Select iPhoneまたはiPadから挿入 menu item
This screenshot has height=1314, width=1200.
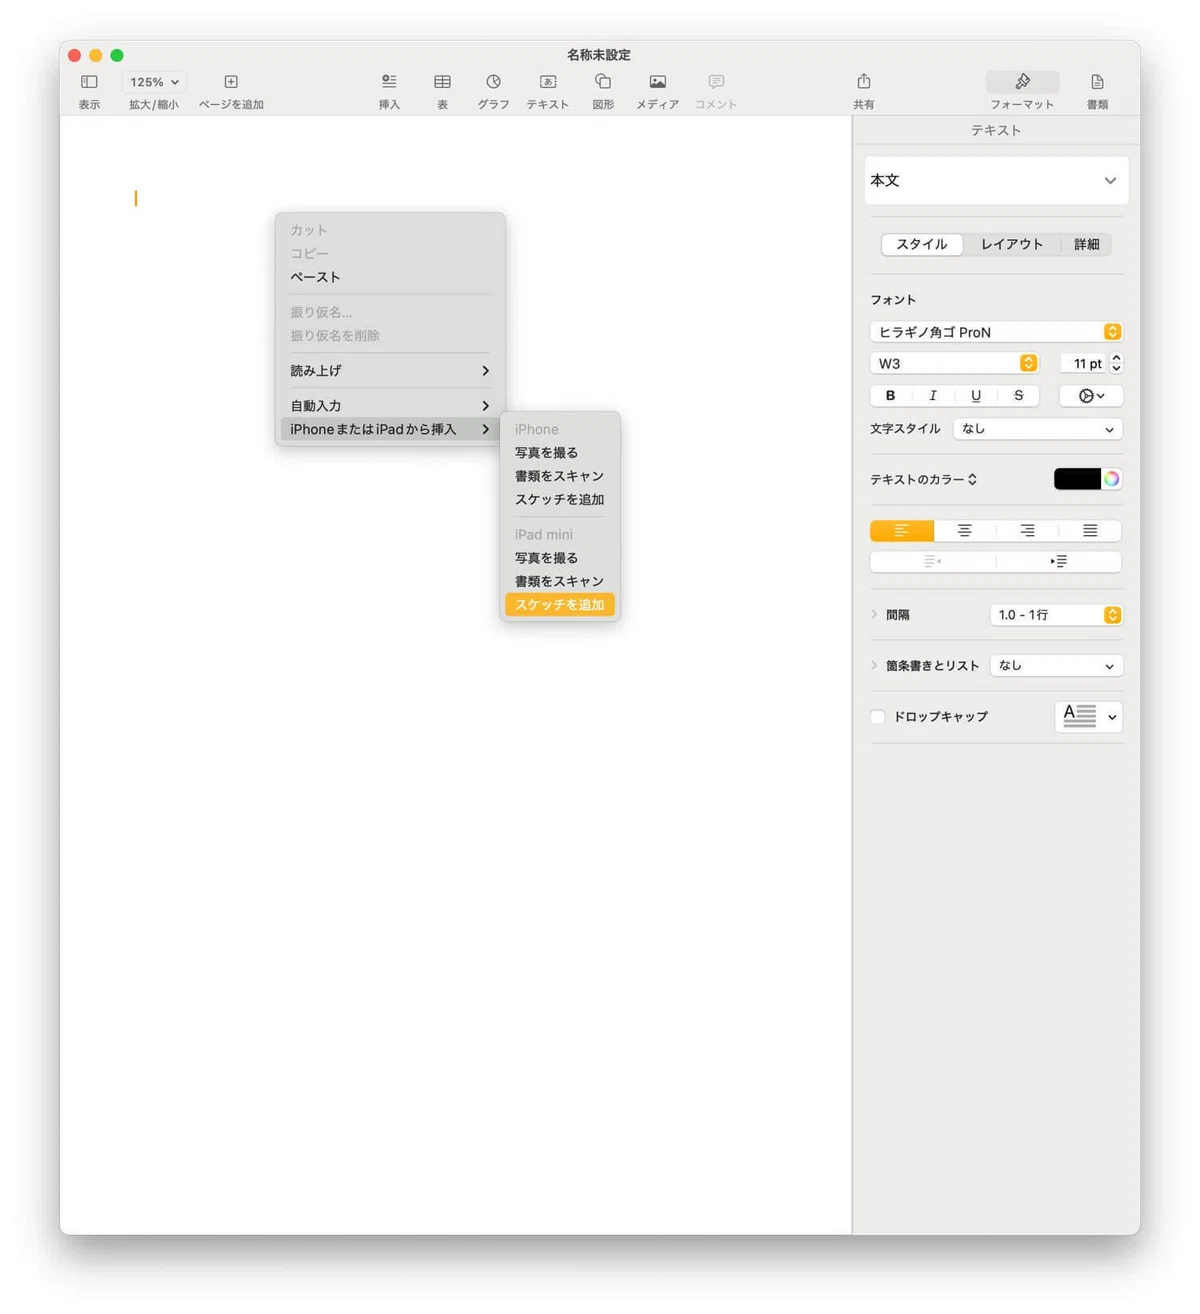[390, 429]
